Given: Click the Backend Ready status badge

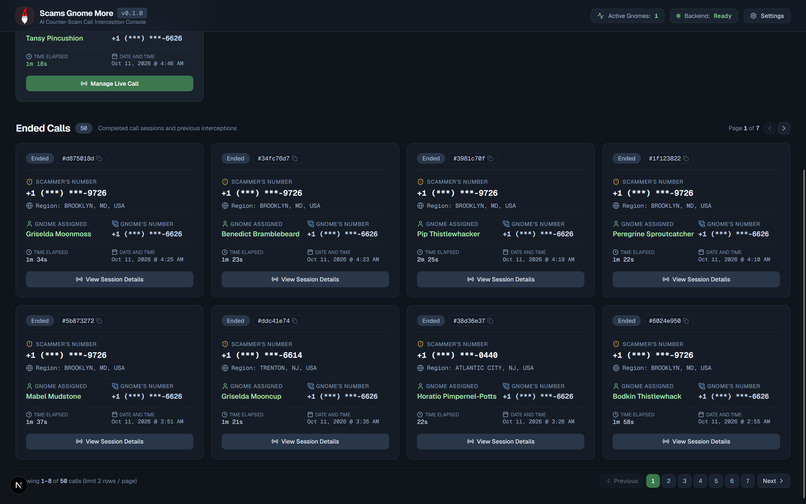Looking at the screenshot, I should click(703, 16).
